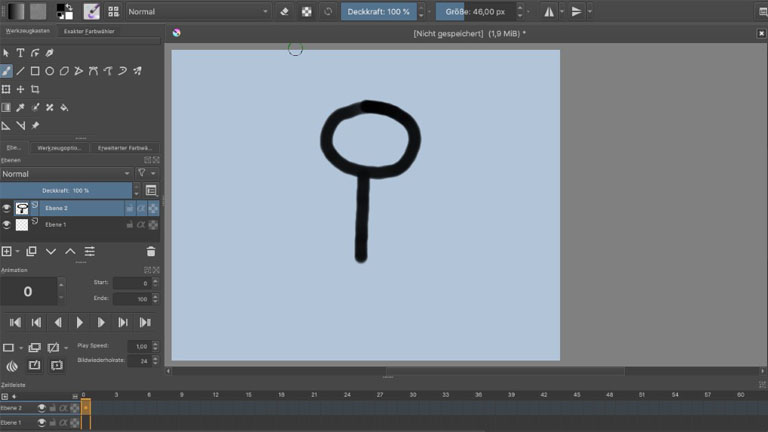Image resolution: width=768 pixels, height=432 pixels.
Task: Duplicate the current layer
Action: pos(31,251)
